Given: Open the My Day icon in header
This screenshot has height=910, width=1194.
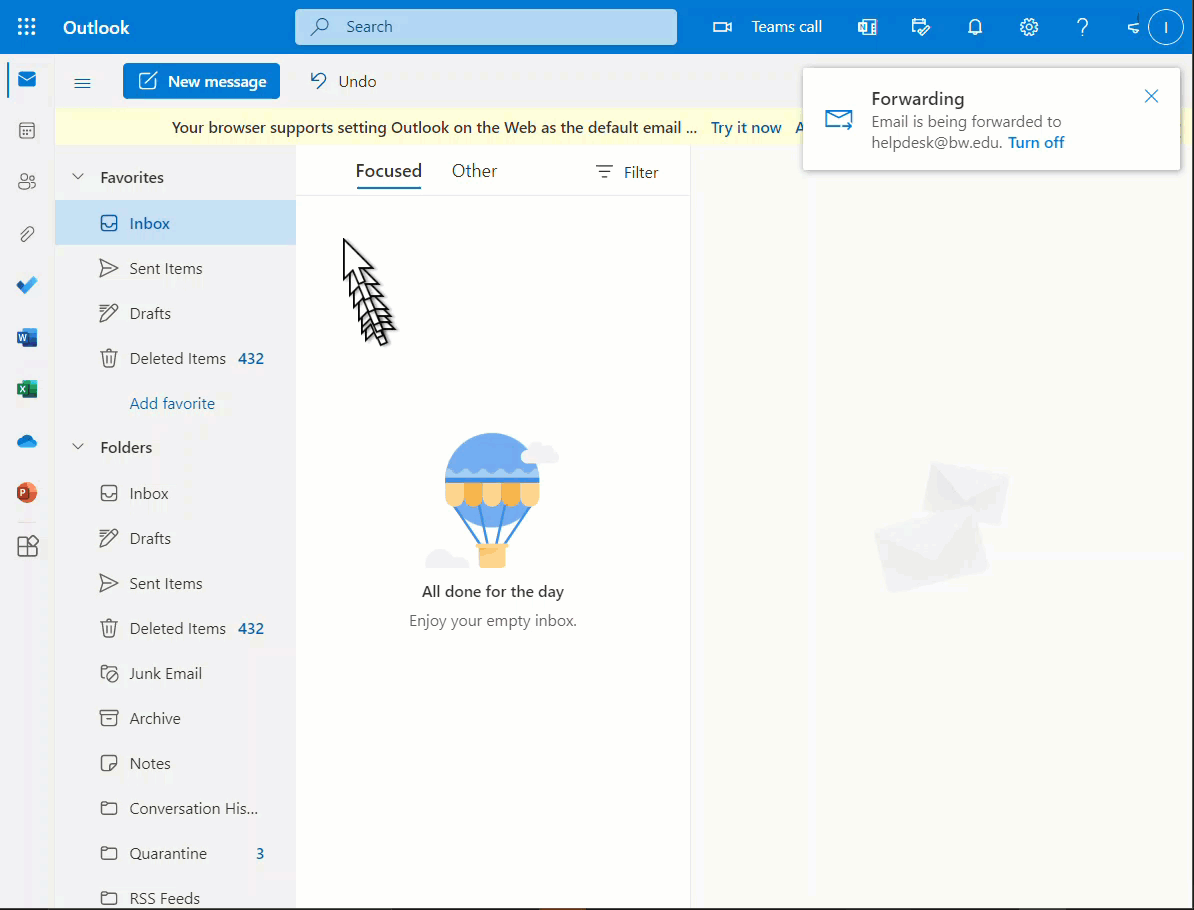Looking at the screenshot, I should coord(921,27).
